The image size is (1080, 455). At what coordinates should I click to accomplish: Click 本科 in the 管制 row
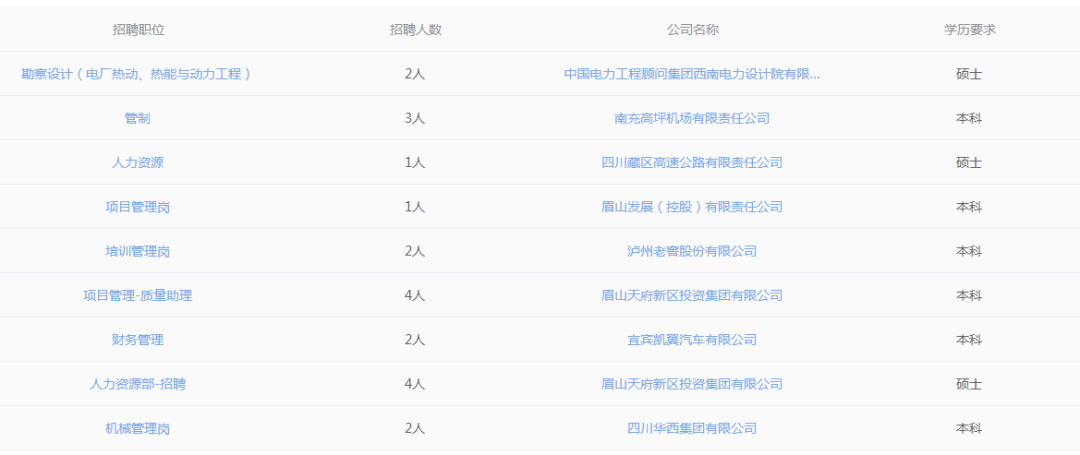point(969,118)
